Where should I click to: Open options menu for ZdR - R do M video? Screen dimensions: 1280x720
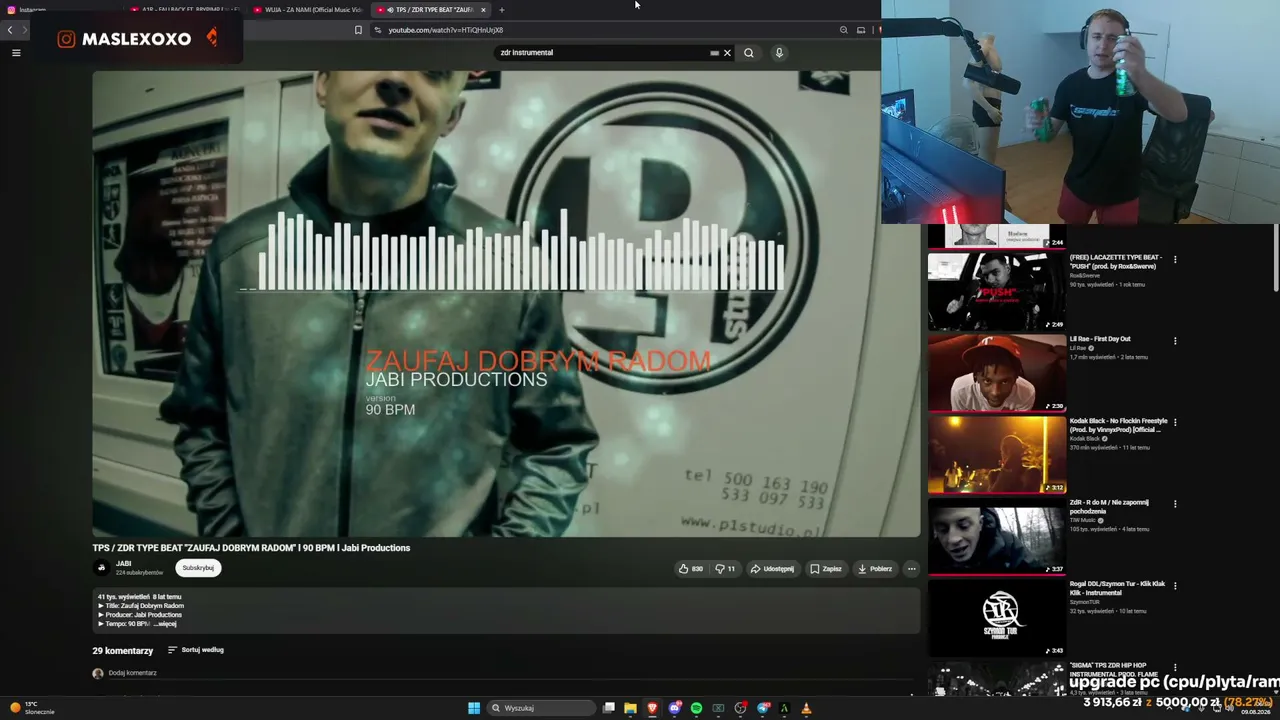point(1175,504)
